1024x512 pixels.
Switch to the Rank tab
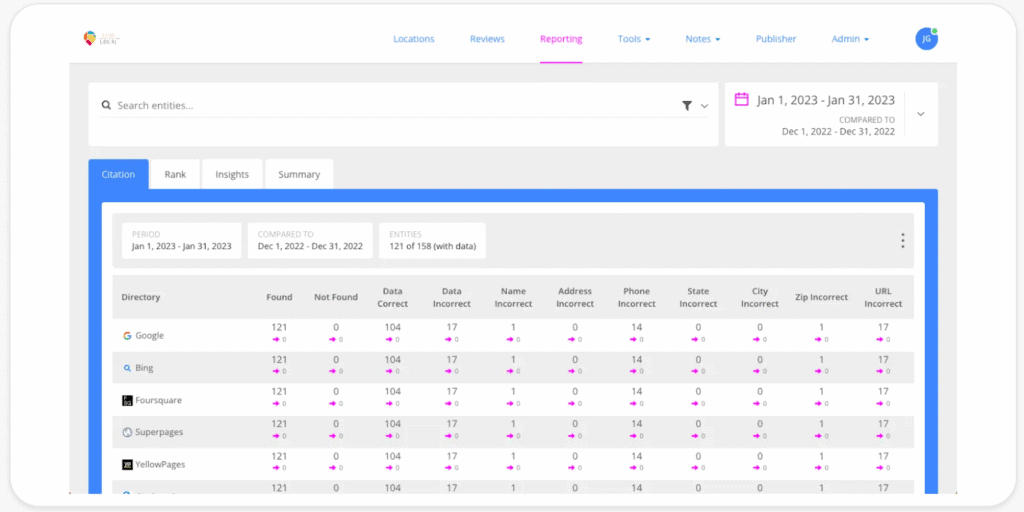[x=175, y=174]
